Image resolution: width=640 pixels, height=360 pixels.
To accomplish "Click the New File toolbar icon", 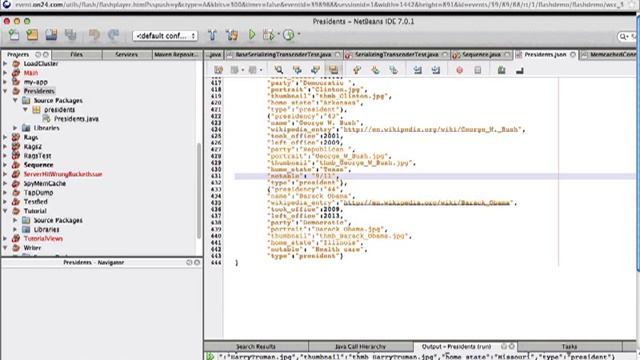I will pyautogui.click(x=14, y=35).
